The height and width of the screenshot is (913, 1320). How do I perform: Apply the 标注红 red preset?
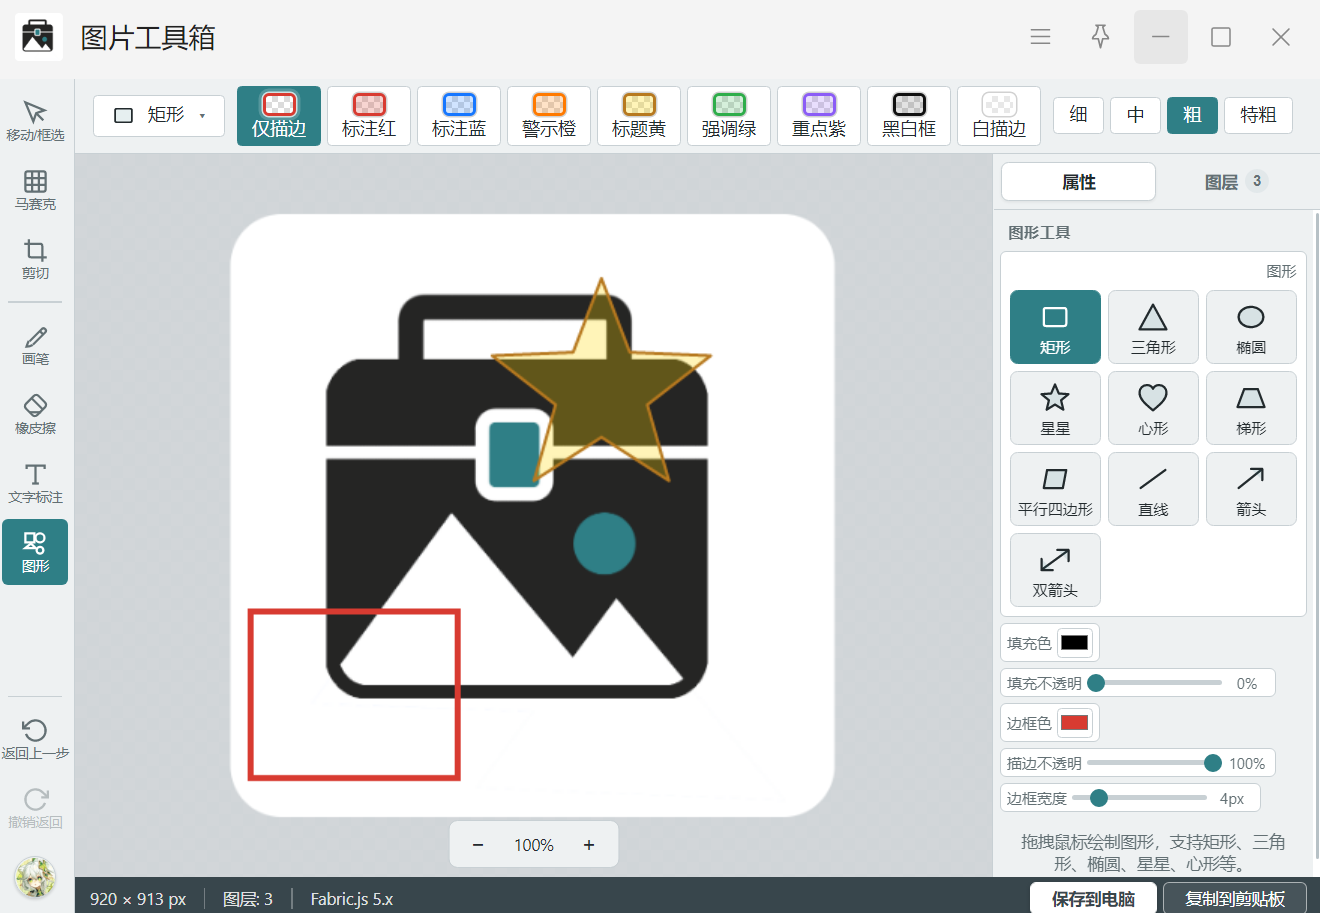(x=369, y=116)
